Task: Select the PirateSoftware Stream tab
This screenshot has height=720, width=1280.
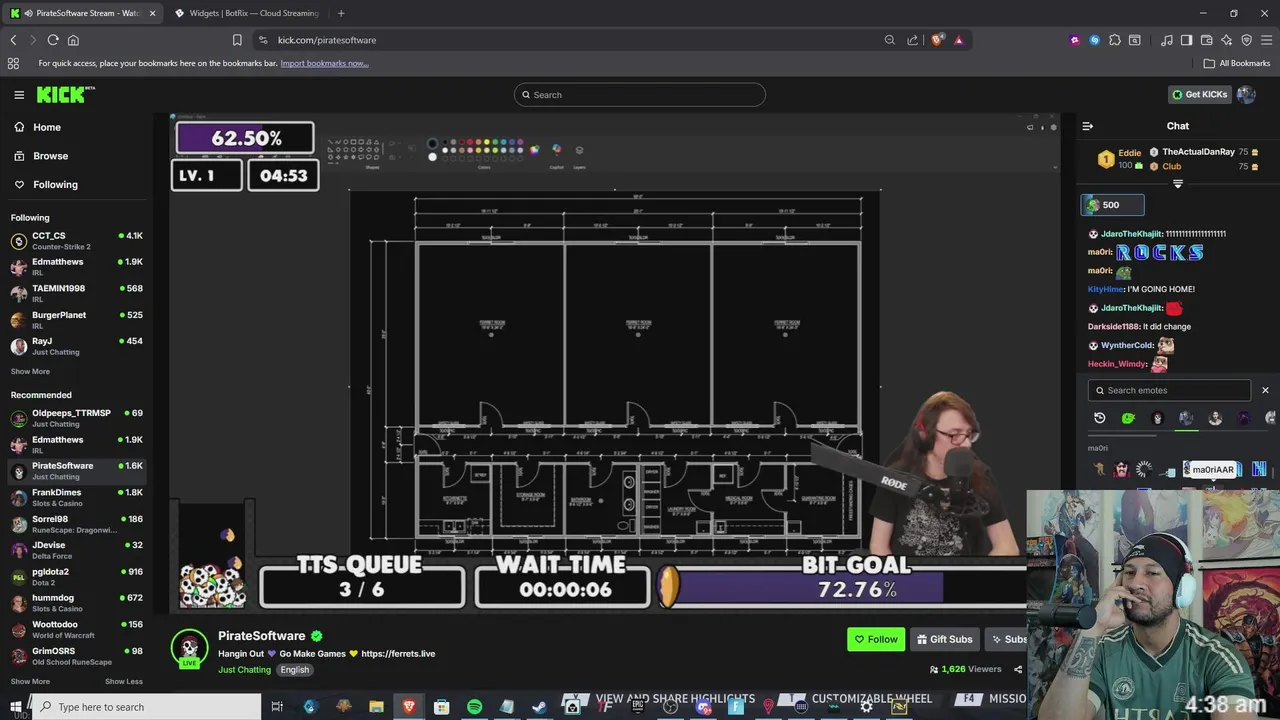Action: tap(82, 13)
